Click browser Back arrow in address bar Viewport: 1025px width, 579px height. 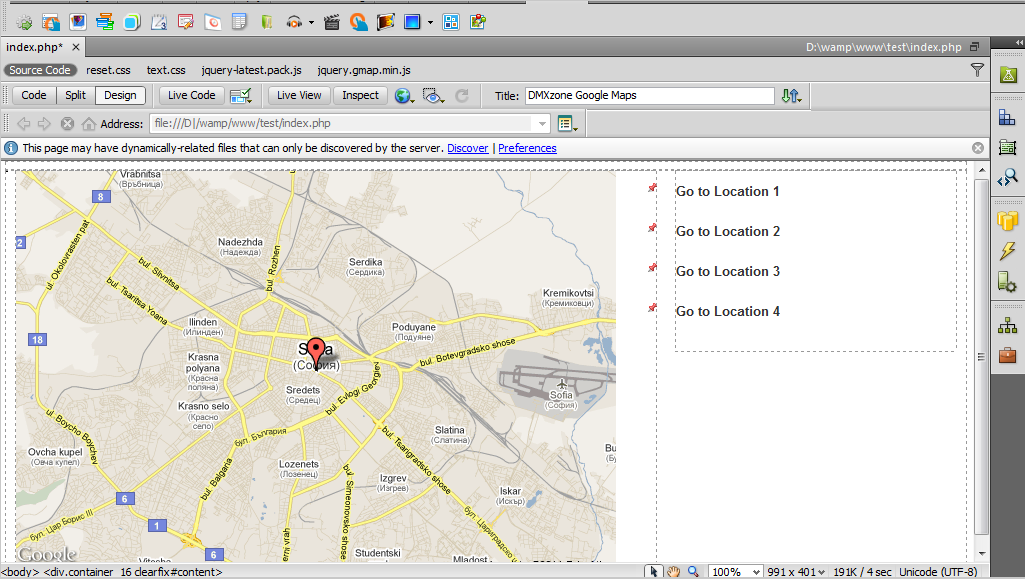(x=24, y=124)
